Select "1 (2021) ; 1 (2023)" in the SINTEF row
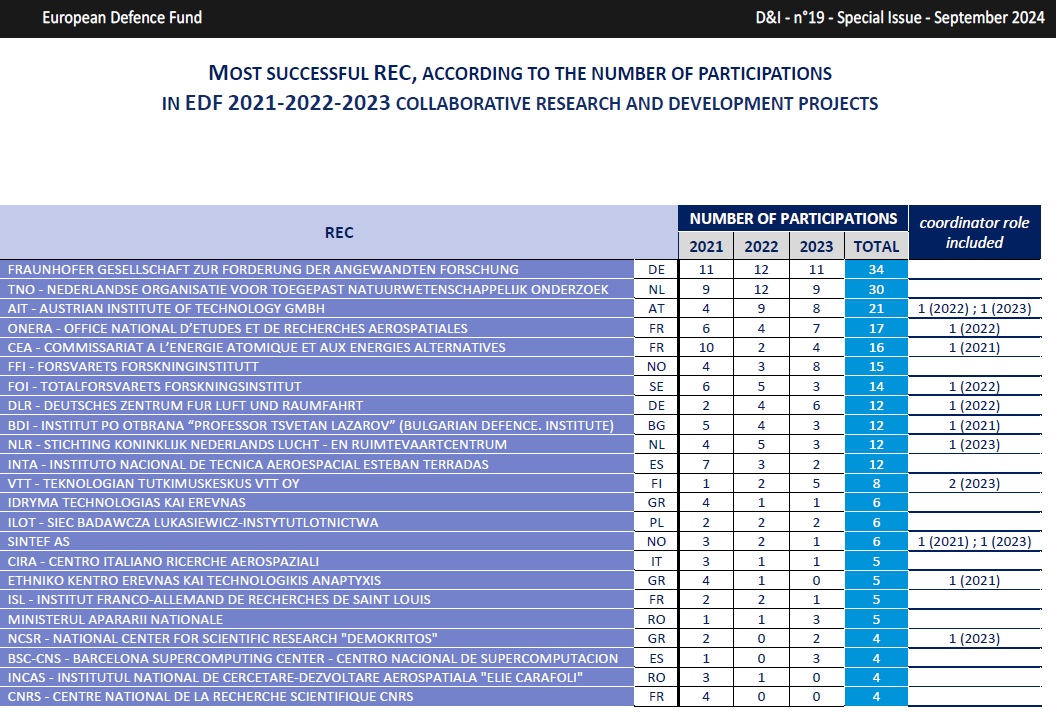The image size is (1056, 713). point(975,541)
